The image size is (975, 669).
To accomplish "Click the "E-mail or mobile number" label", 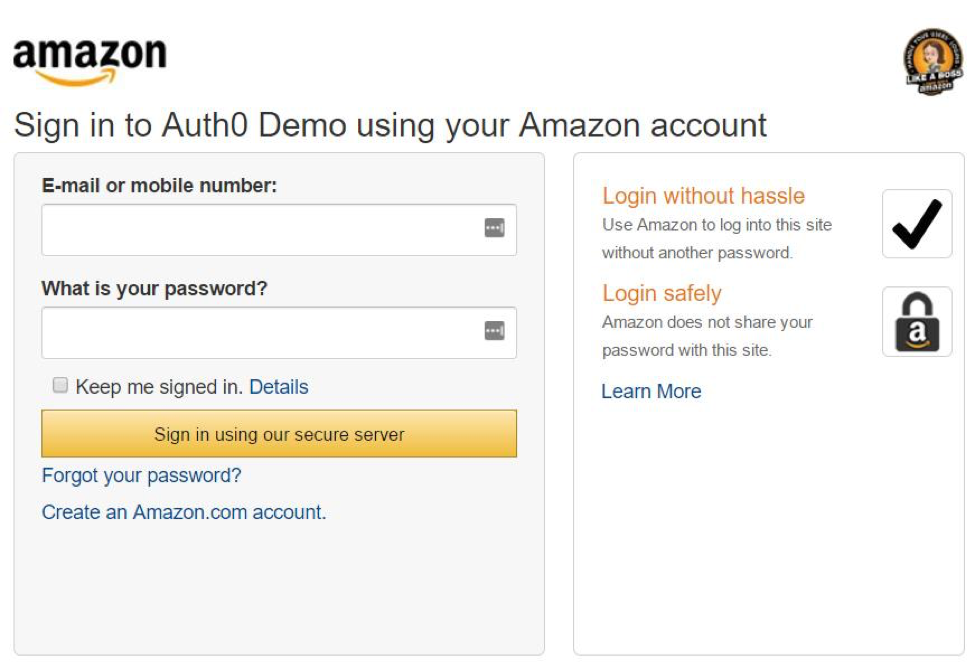I will click(159, 185).
